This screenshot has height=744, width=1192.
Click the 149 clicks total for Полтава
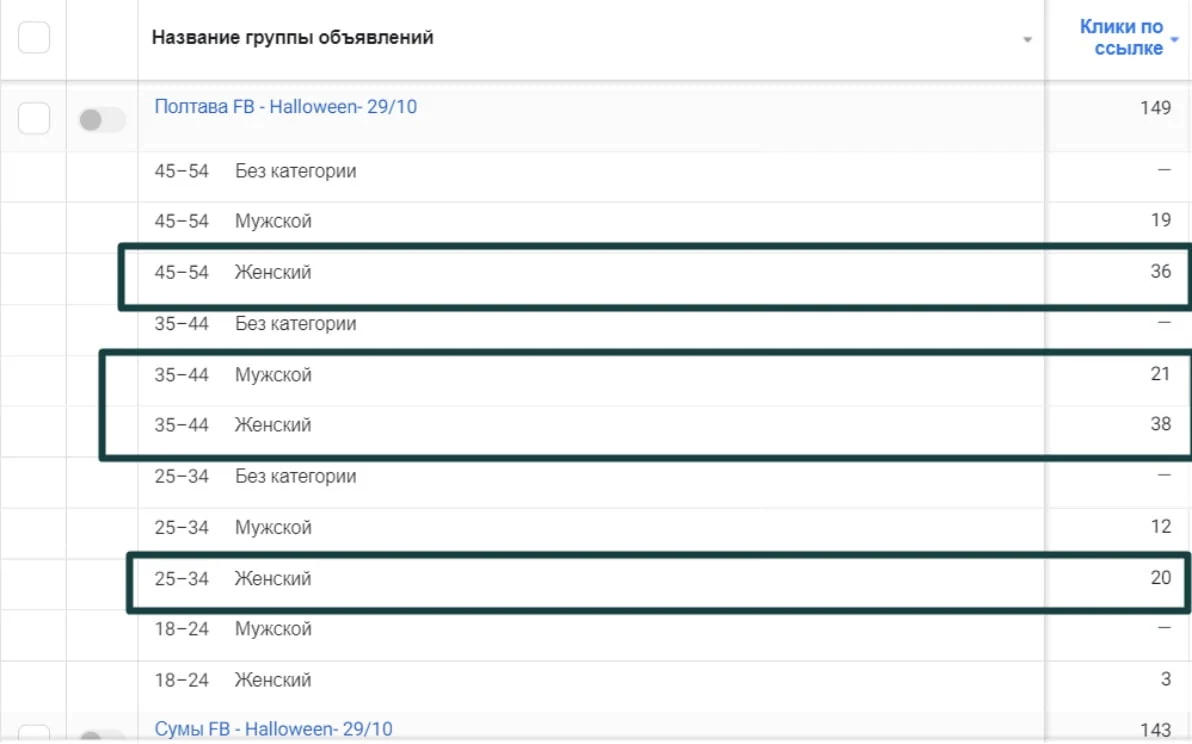[1156, 108]
